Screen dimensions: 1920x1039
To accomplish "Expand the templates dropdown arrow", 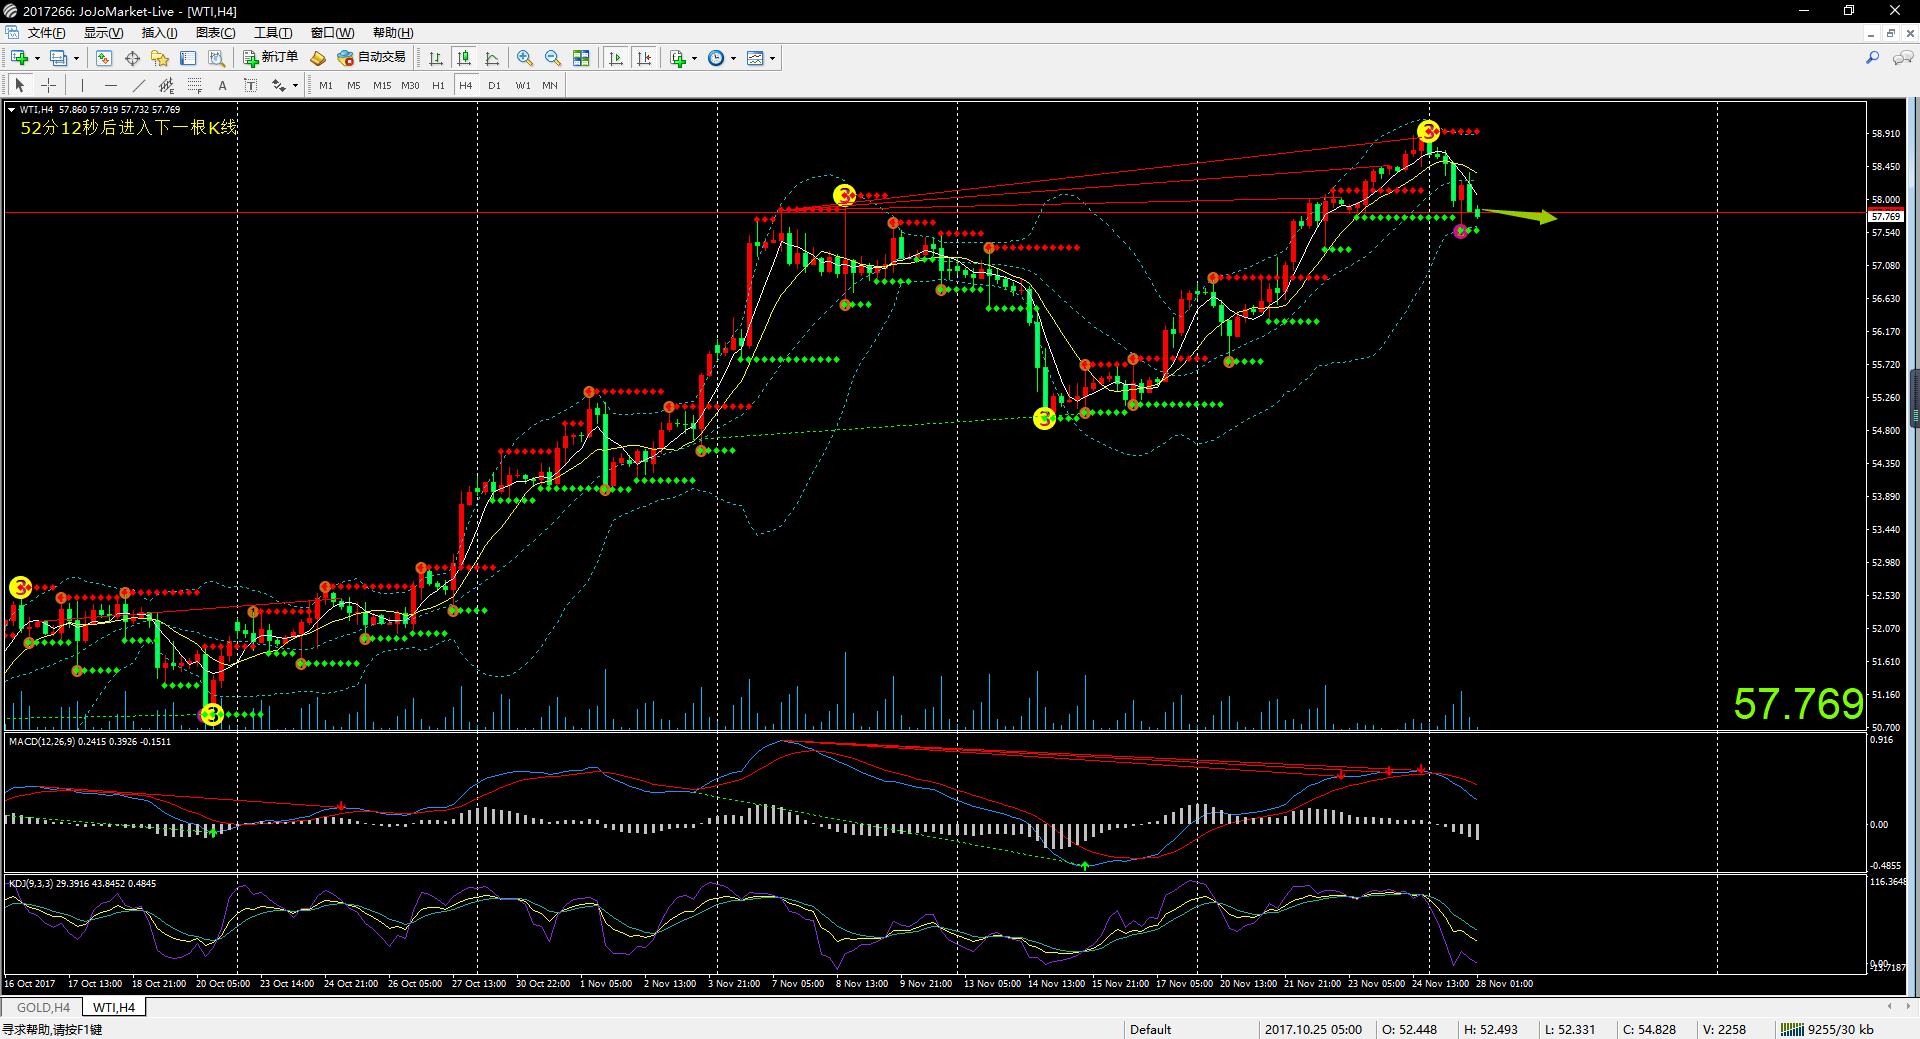I will (x=772, y=59).
